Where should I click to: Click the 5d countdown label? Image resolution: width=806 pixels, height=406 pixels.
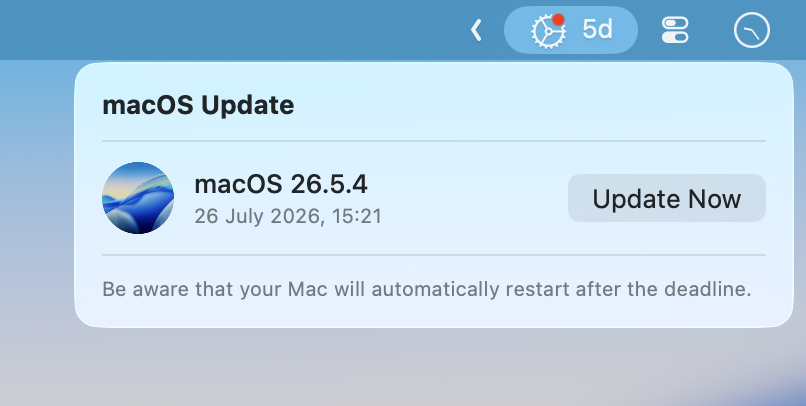[x=597, y=29]
